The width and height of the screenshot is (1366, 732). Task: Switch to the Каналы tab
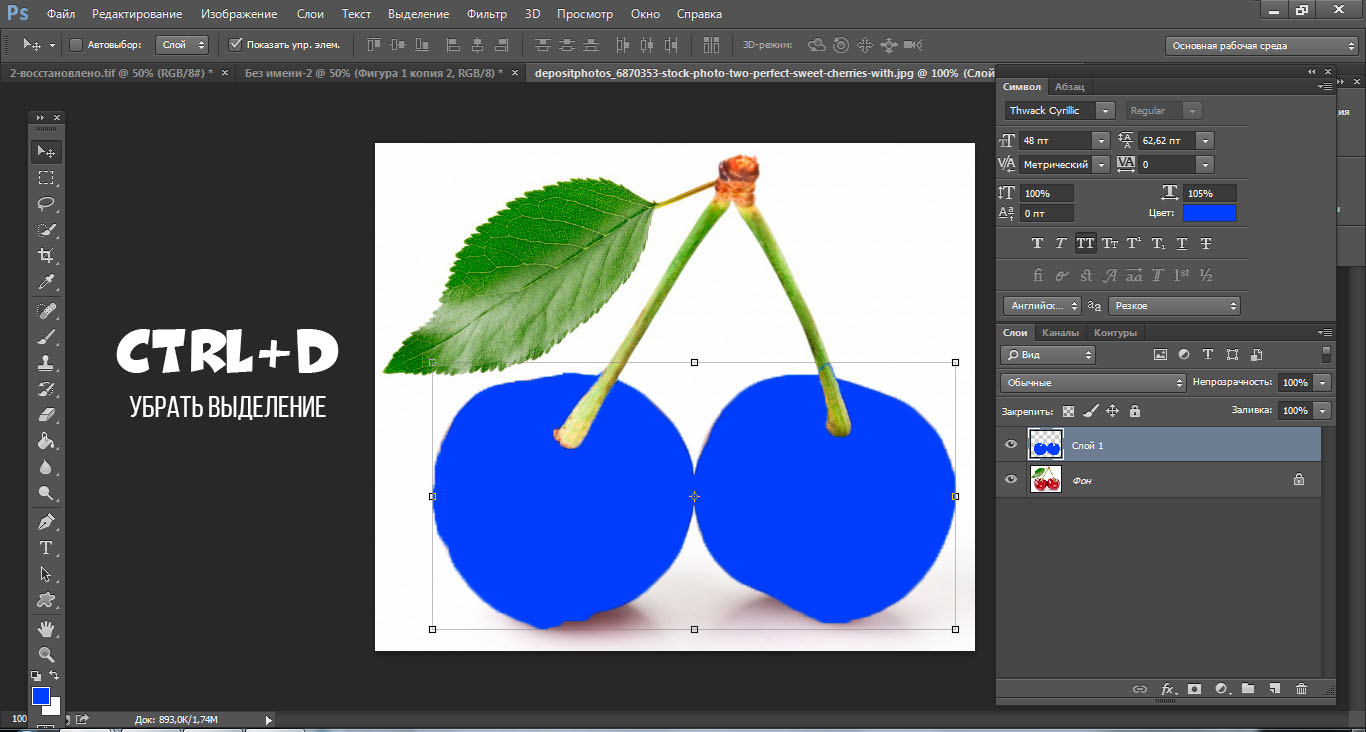tap(1059, 333)
